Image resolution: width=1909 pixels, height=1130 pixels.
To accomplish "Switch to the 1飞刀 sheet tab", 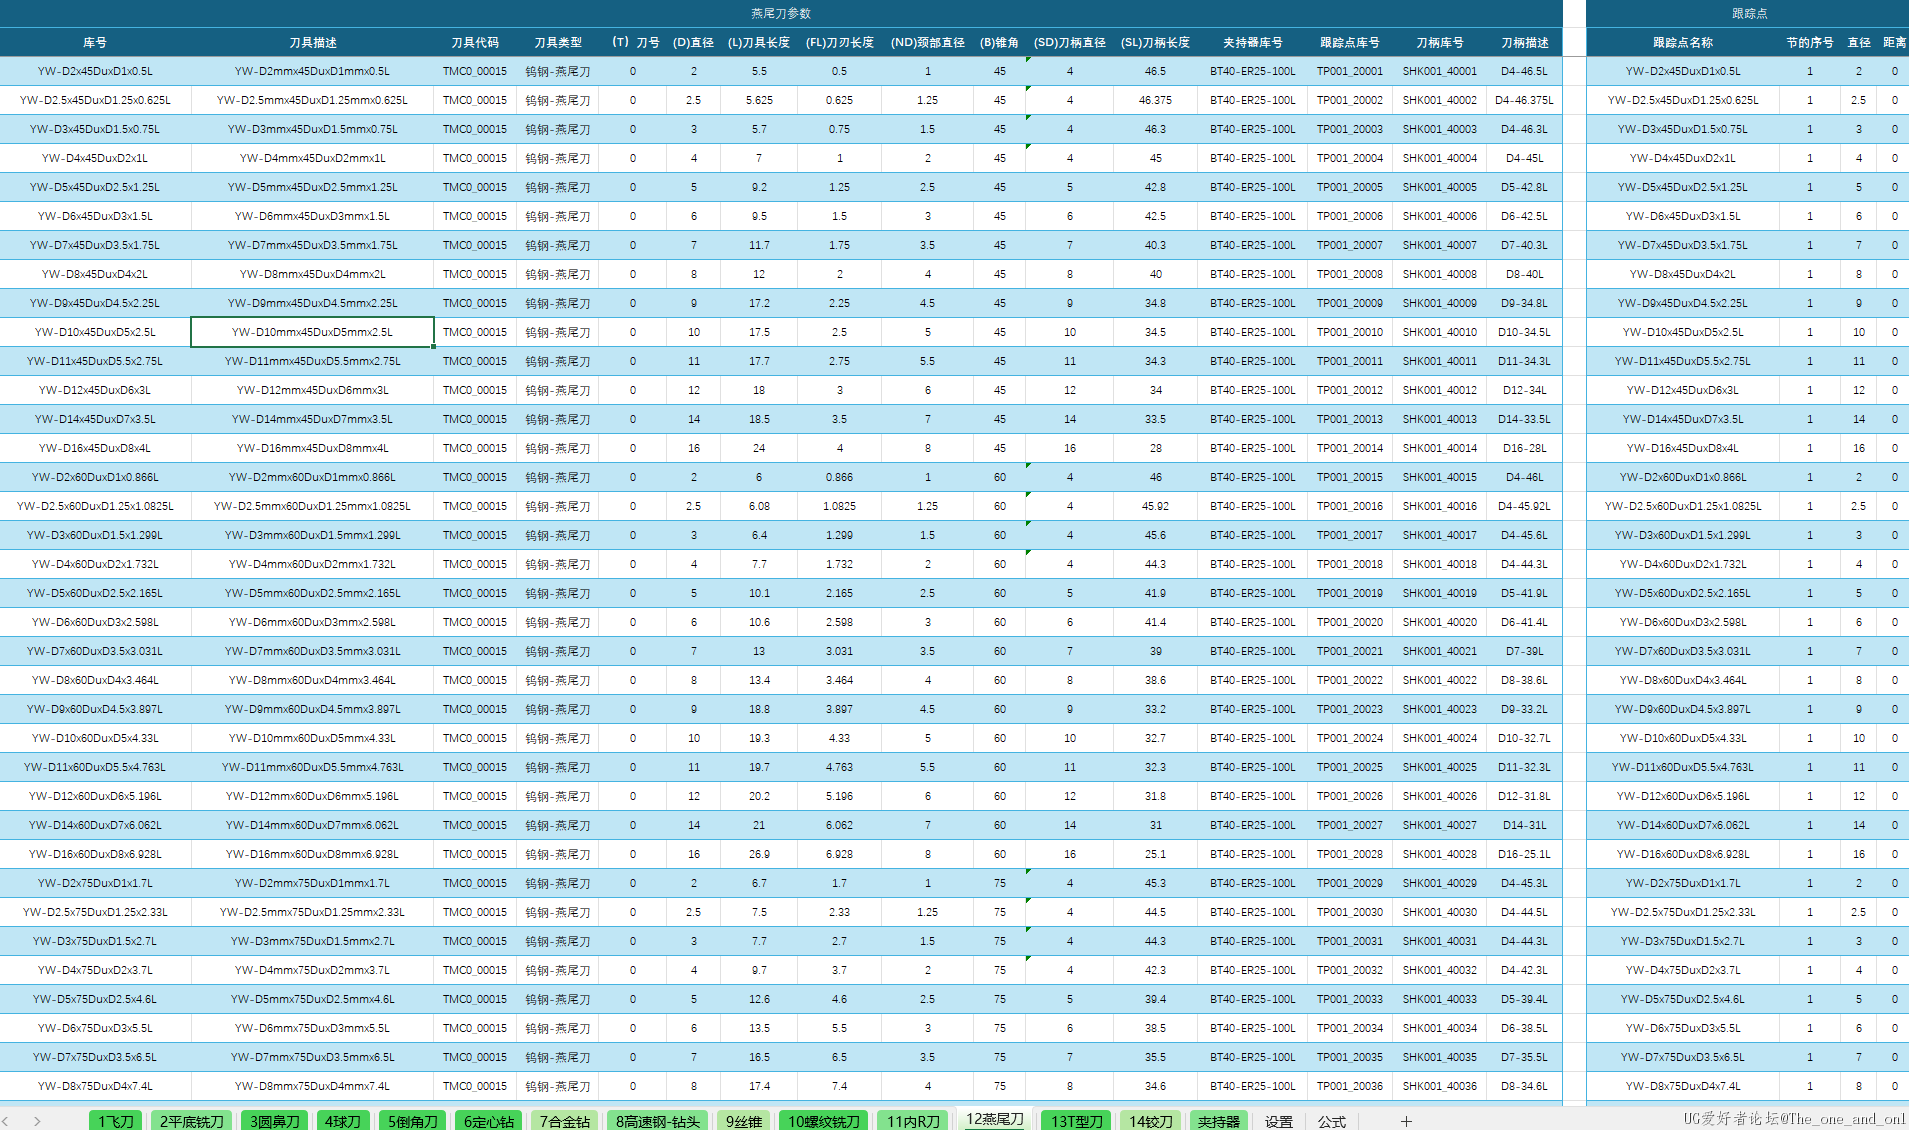I will [x=117, y=1121].
